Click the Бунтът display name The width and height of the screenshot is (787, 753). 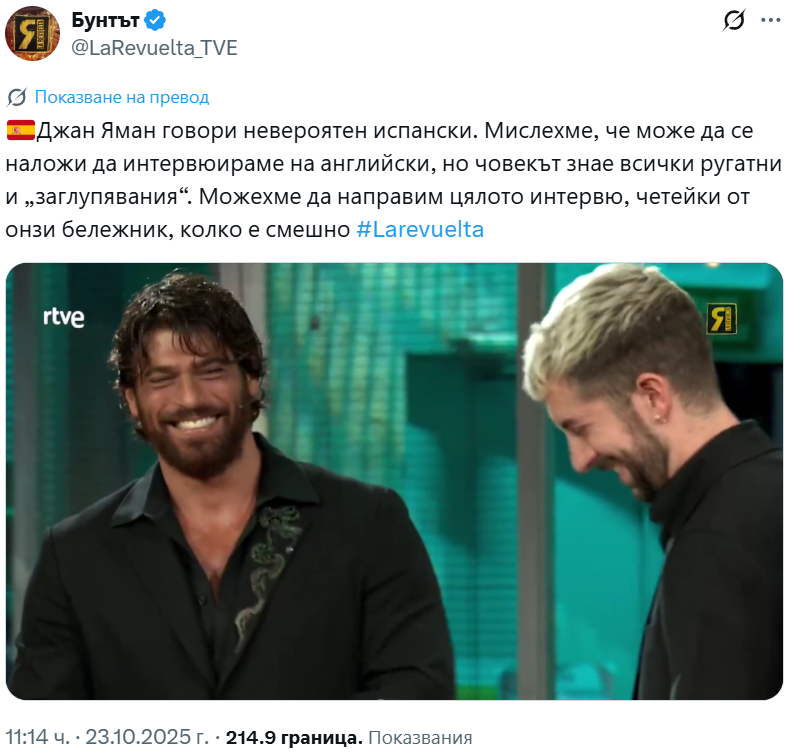click(105, 21)
